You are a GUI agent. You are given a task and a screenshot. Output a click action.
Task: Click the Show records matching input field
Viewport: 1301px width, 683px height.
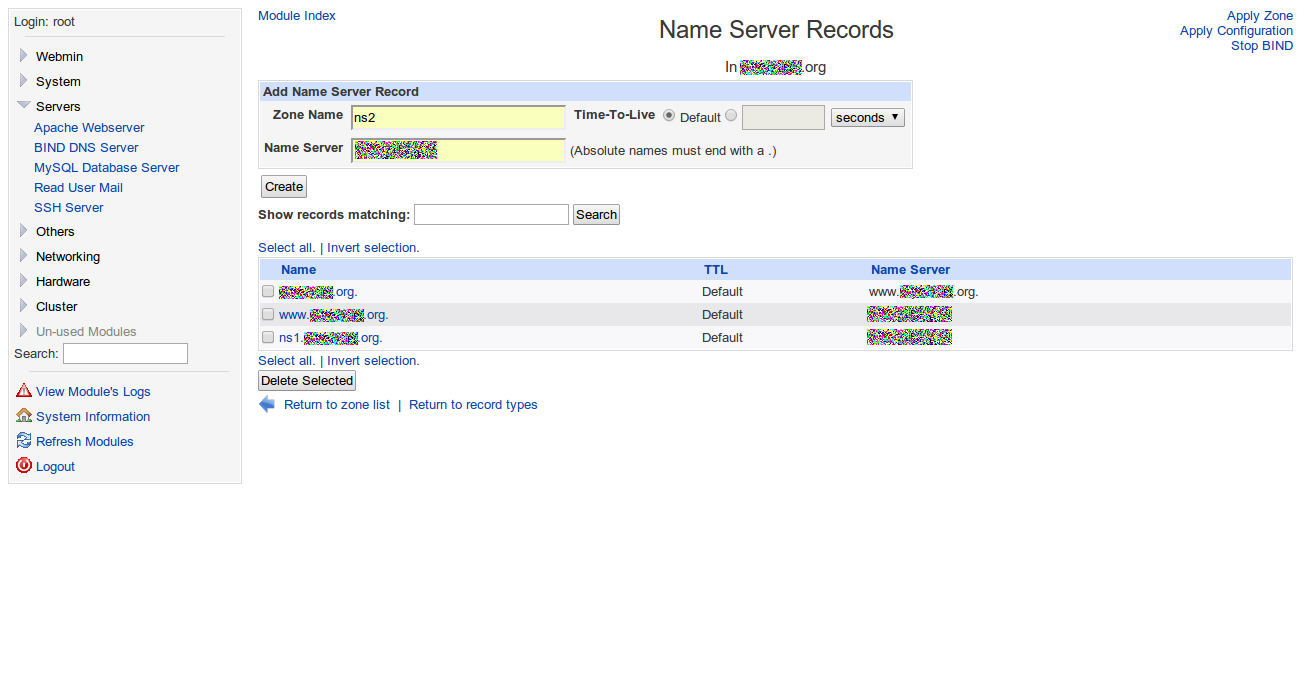pyautogui.click(x=491, y=215)
